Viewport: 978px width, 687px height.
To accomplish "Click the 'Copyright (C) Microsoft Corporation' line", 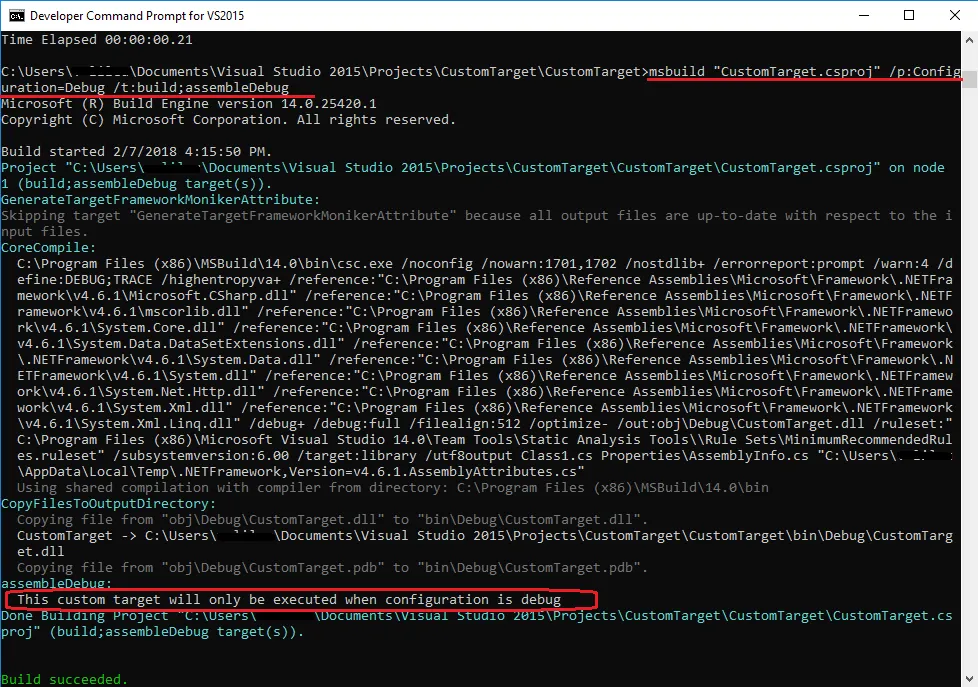I will 228,120.
